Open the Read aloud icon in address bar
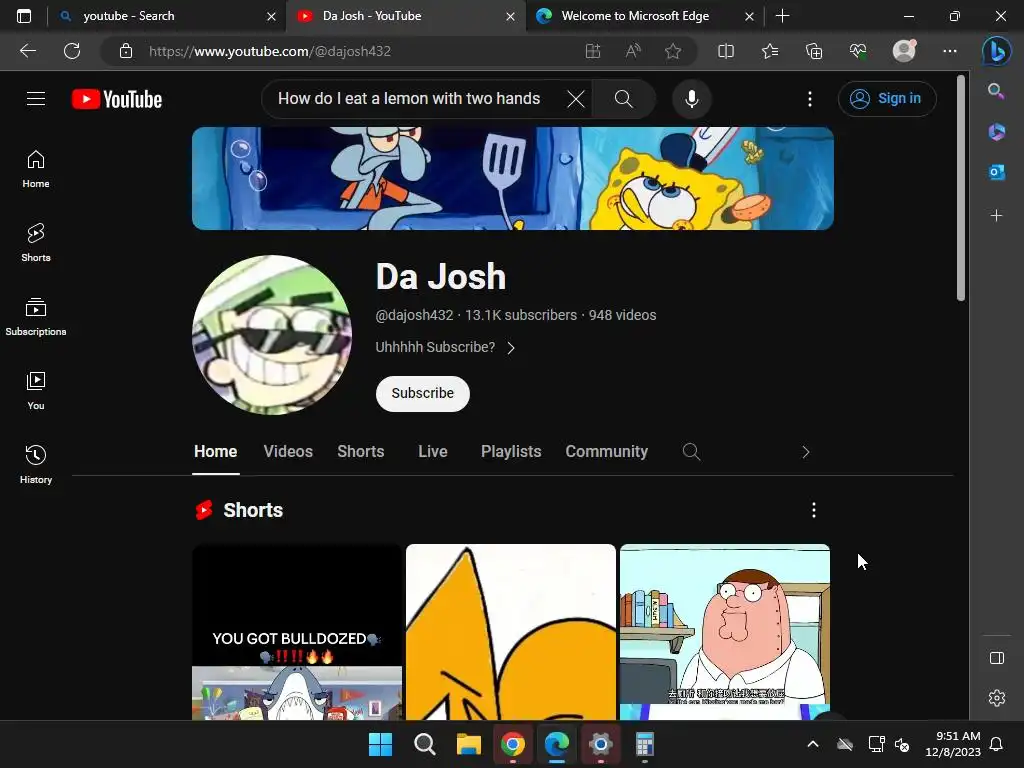This screenshot has height=768, width=1024. tap(633, 51)
